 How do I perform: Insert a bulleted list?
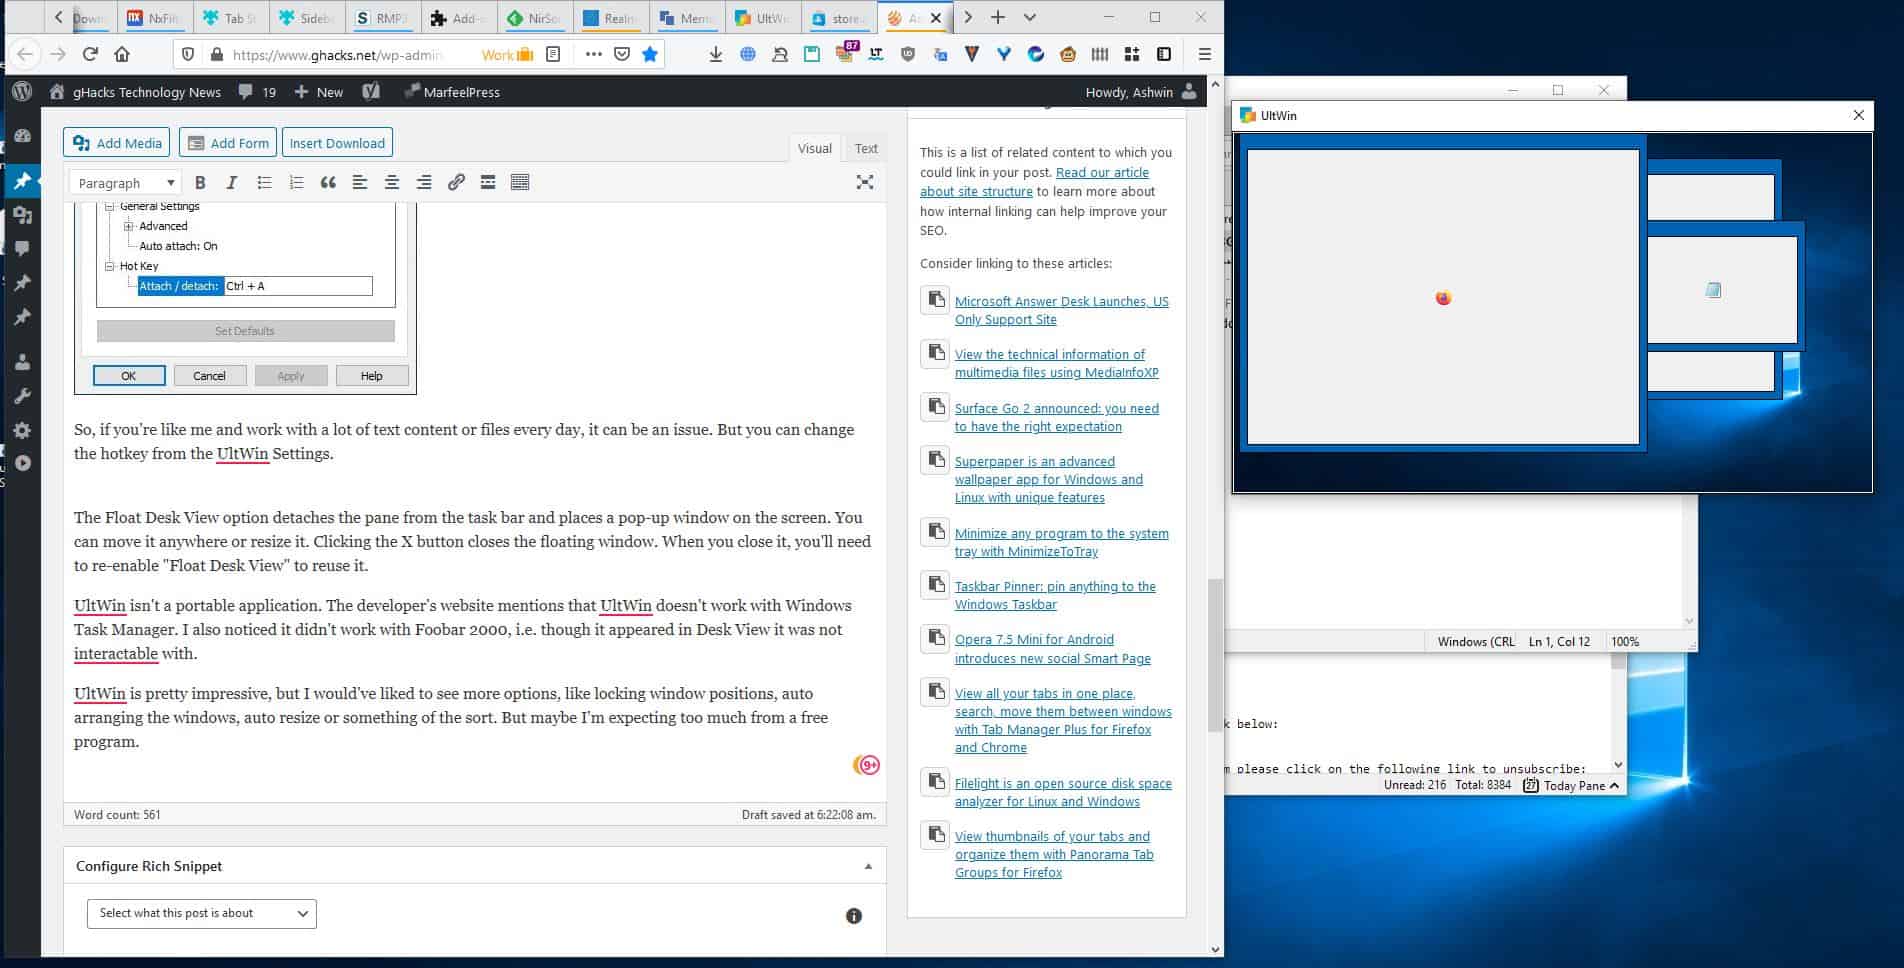tap(264, 182)
